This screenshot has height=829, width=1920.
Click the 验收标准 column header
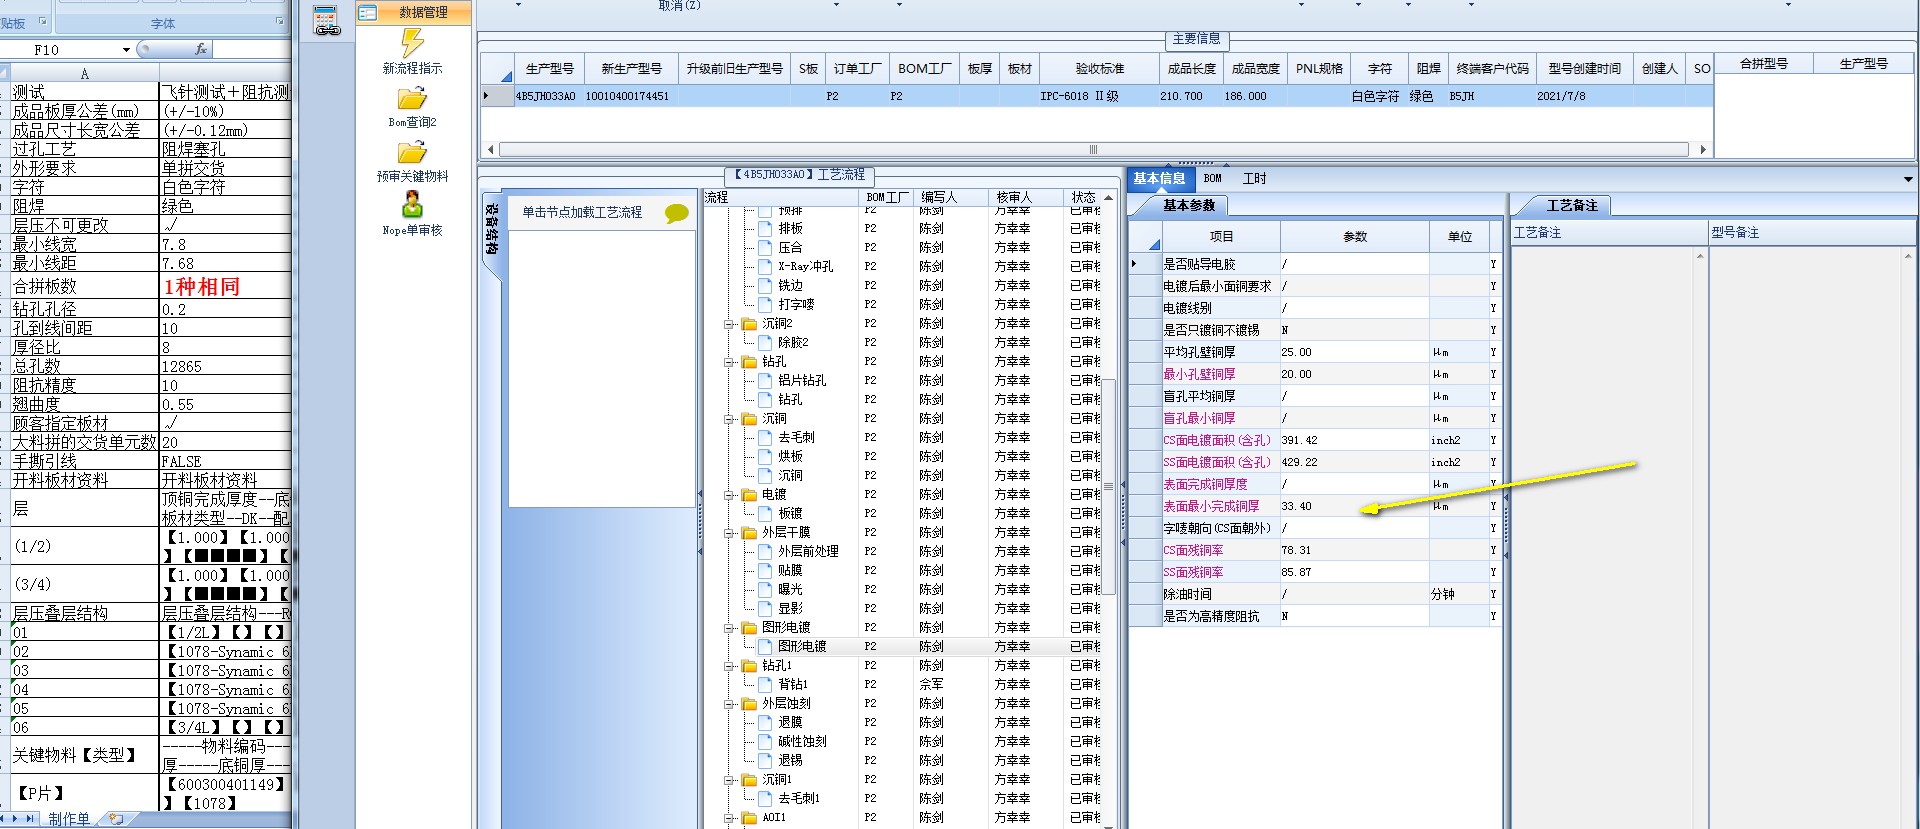point(1100,69)
